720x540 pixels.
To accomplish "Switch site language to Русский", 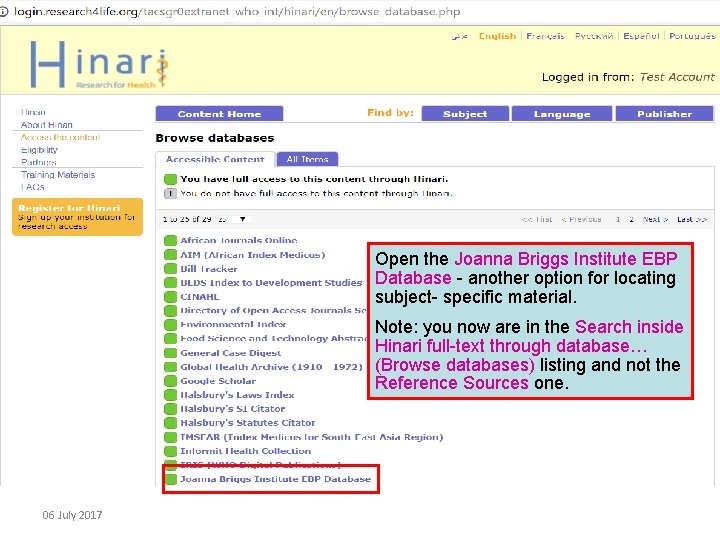I will (594, 36).
